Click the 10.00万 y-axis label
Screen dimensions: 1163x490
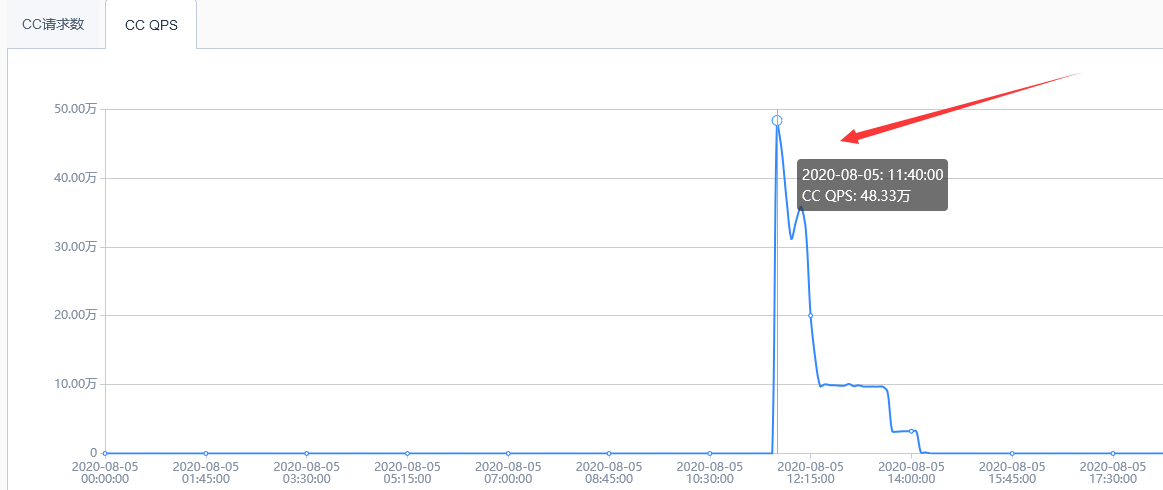point(76,384)
